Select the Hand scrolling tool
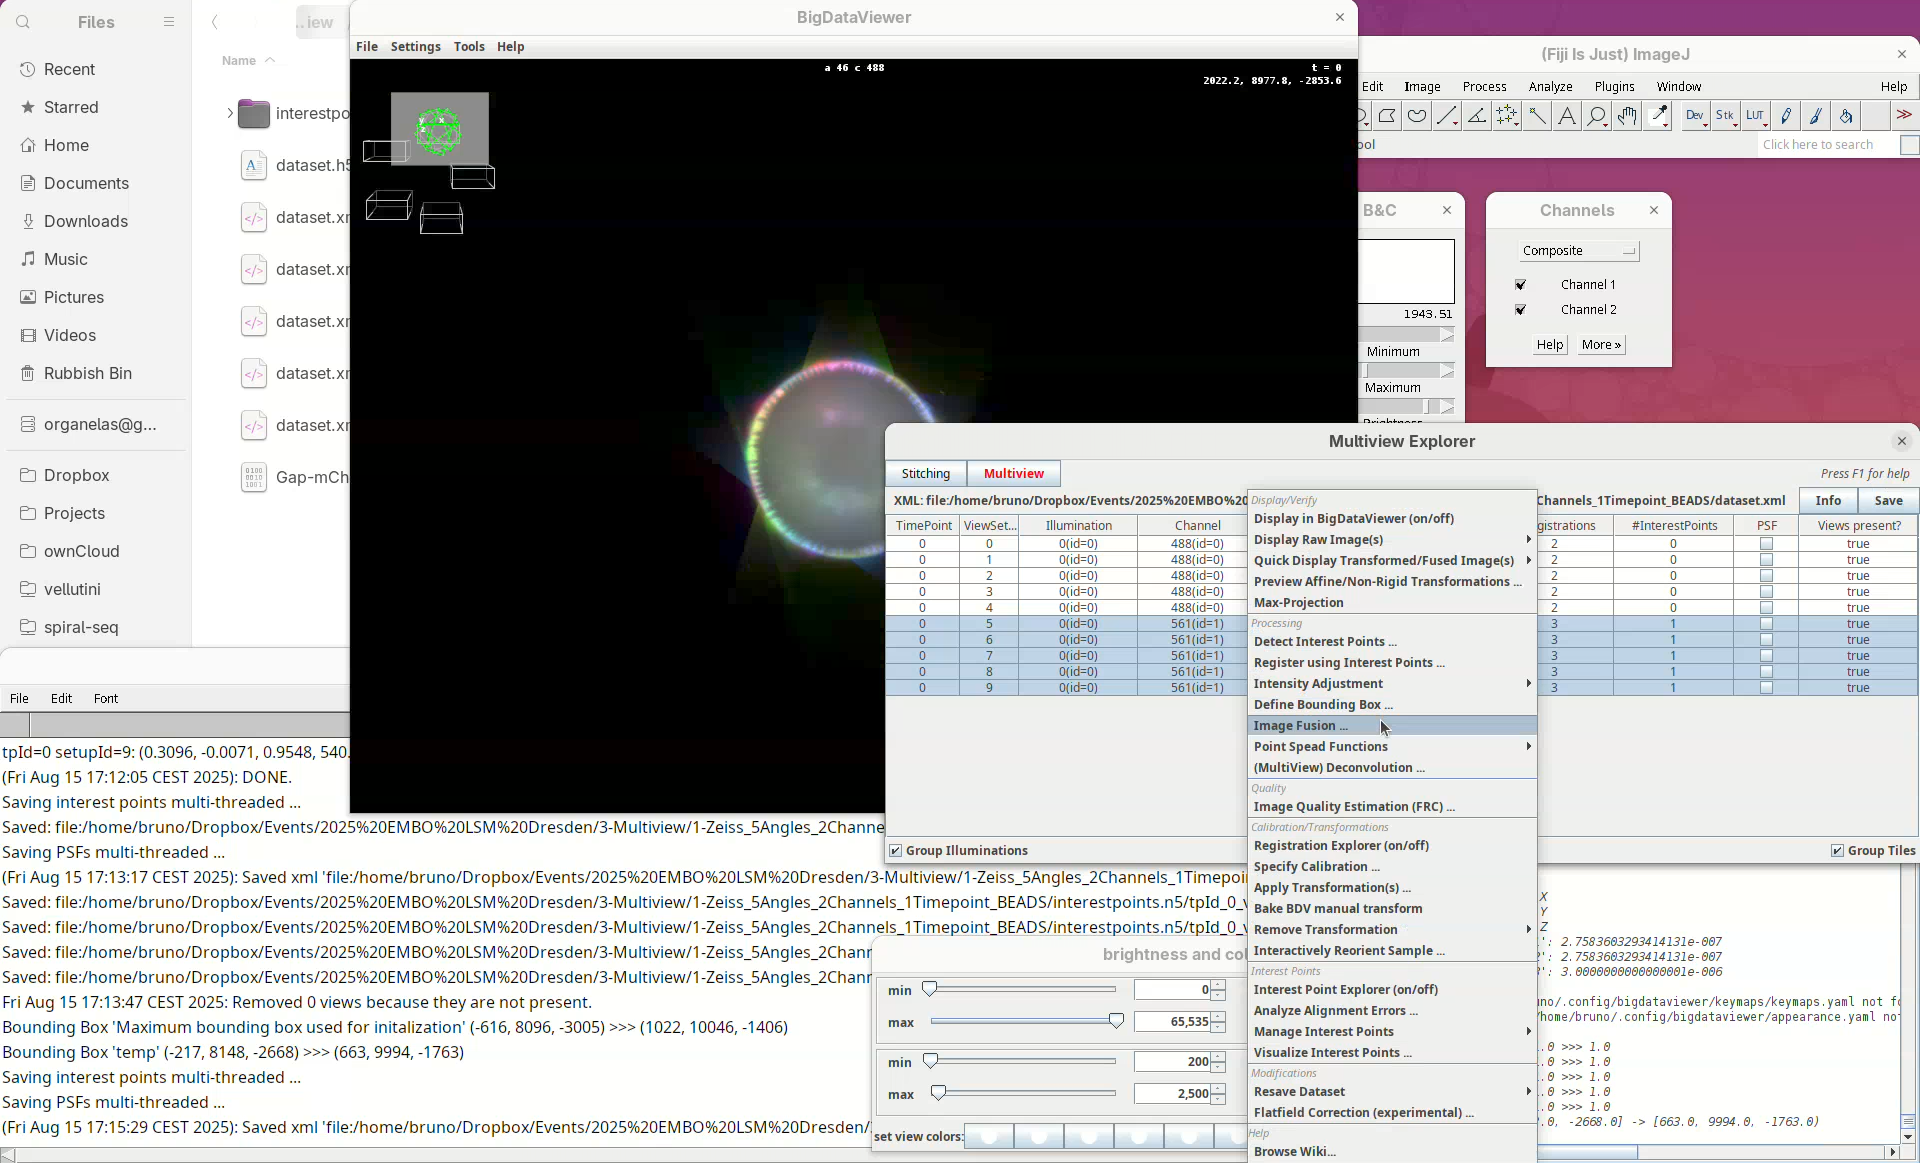This screenshot has height=1163, width=1920. [x=1627, y=116]
